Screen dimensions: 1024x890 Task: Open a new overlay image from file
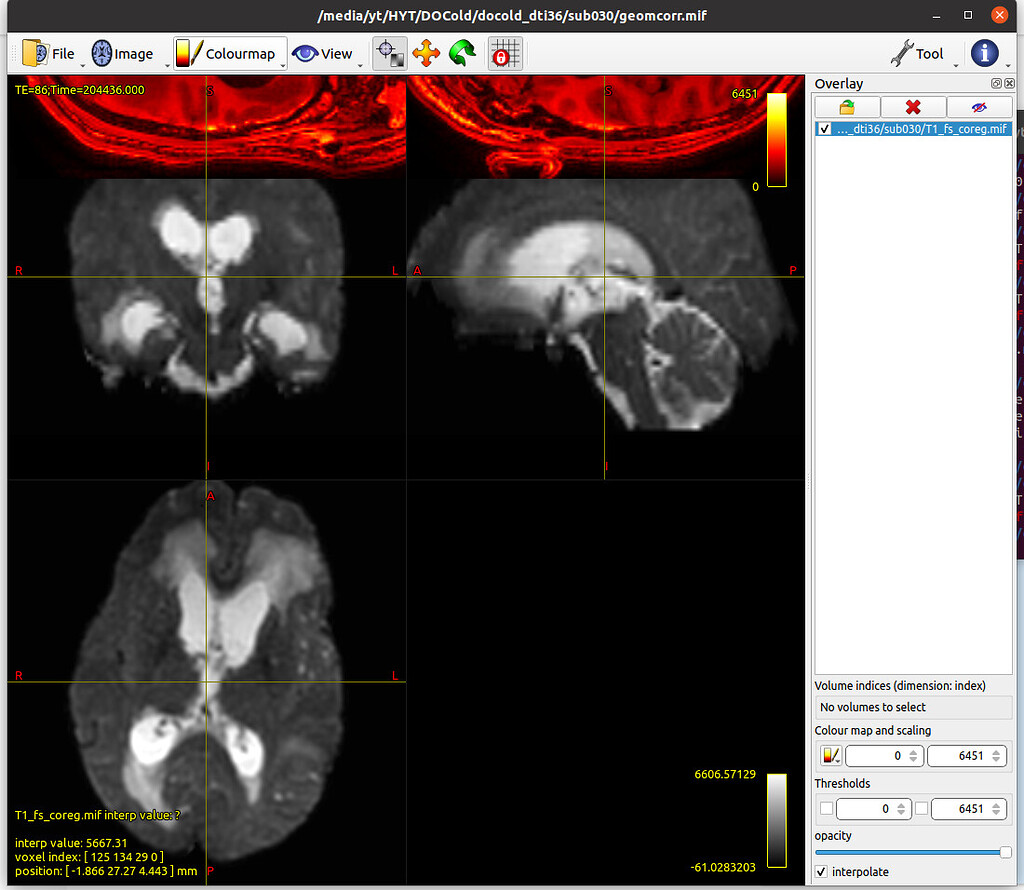tap(846, 107)
